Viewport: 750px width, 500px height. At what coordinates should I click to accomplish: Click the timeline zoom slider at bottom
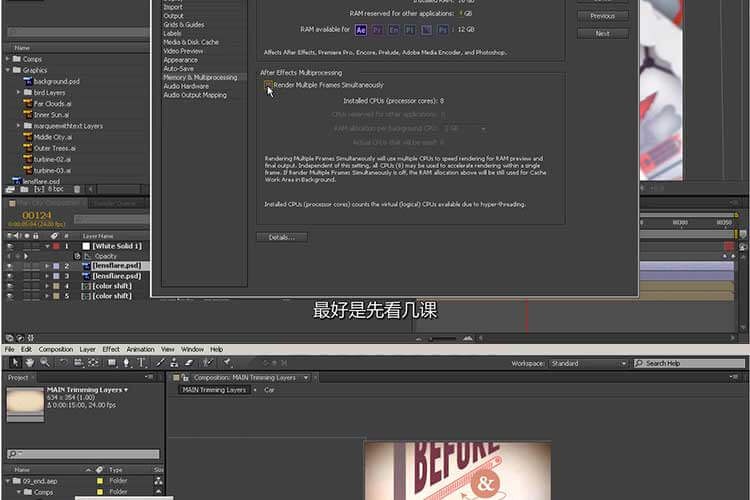click(x=442, y=339)
